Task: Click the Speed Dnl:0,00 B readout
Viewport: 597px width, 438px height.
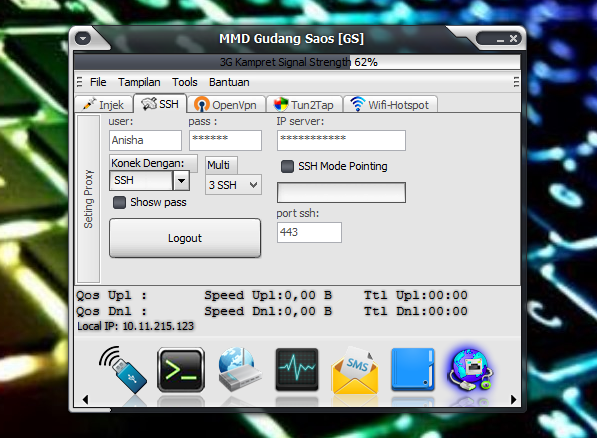Action: [268, 312]
